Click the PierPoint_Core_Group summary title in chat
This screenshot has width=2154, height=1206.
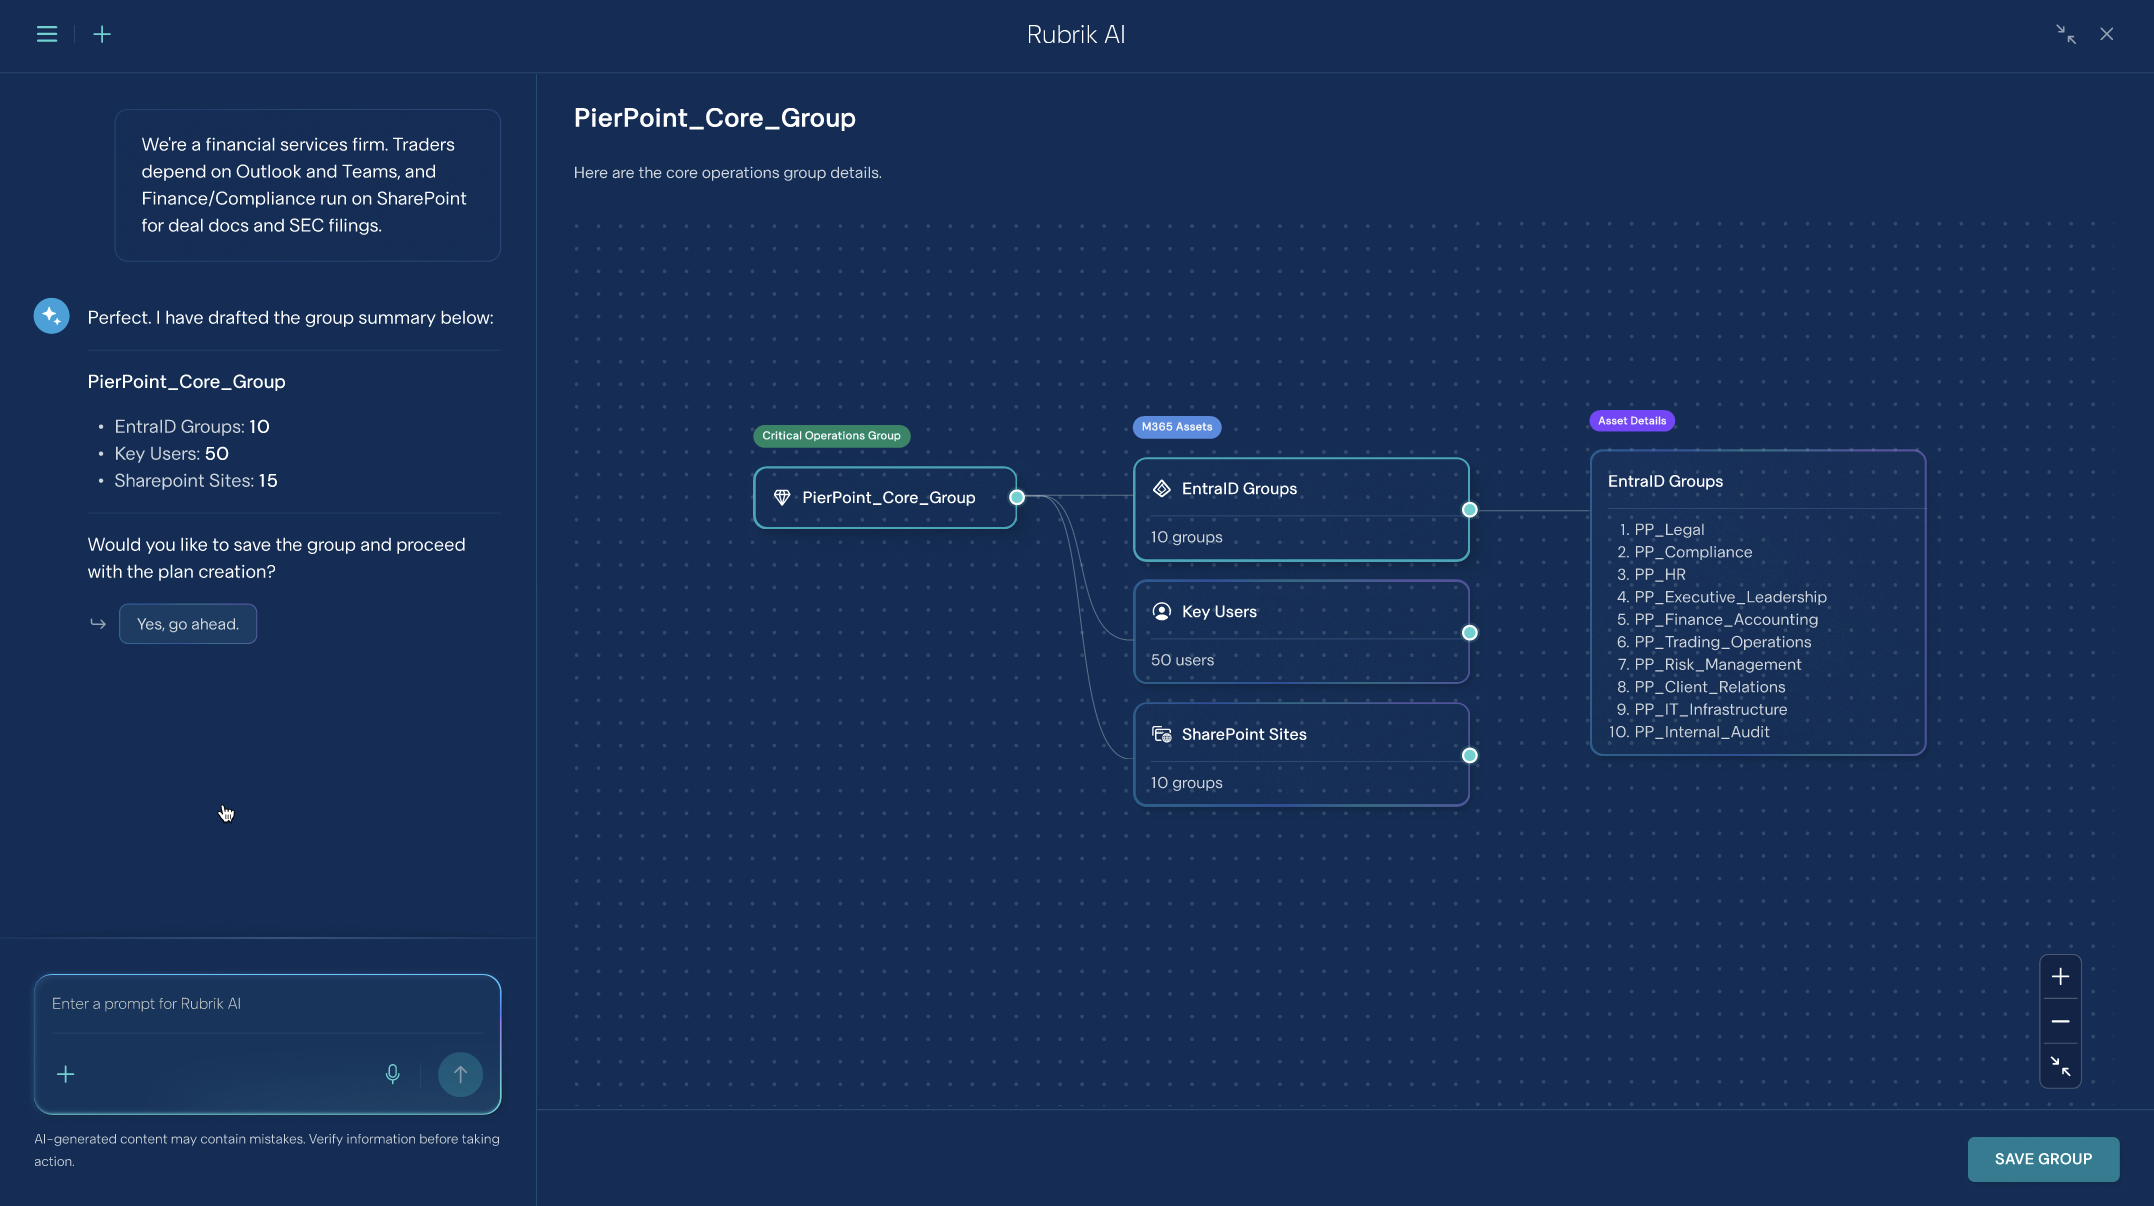[186, 382]
